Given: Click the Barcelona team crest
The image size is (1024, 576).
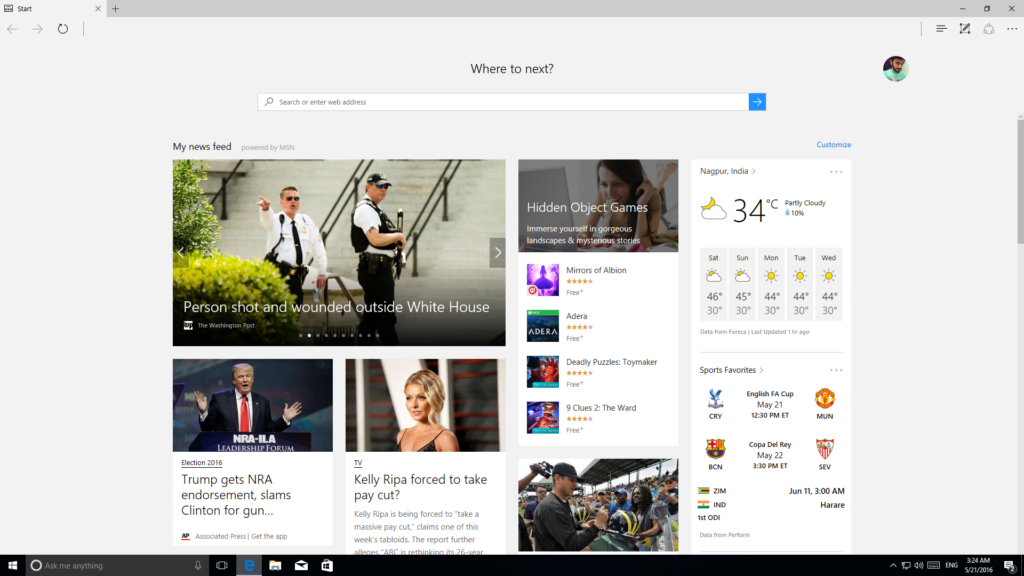Looking at the screenshot, I should (x=715, y=449).
